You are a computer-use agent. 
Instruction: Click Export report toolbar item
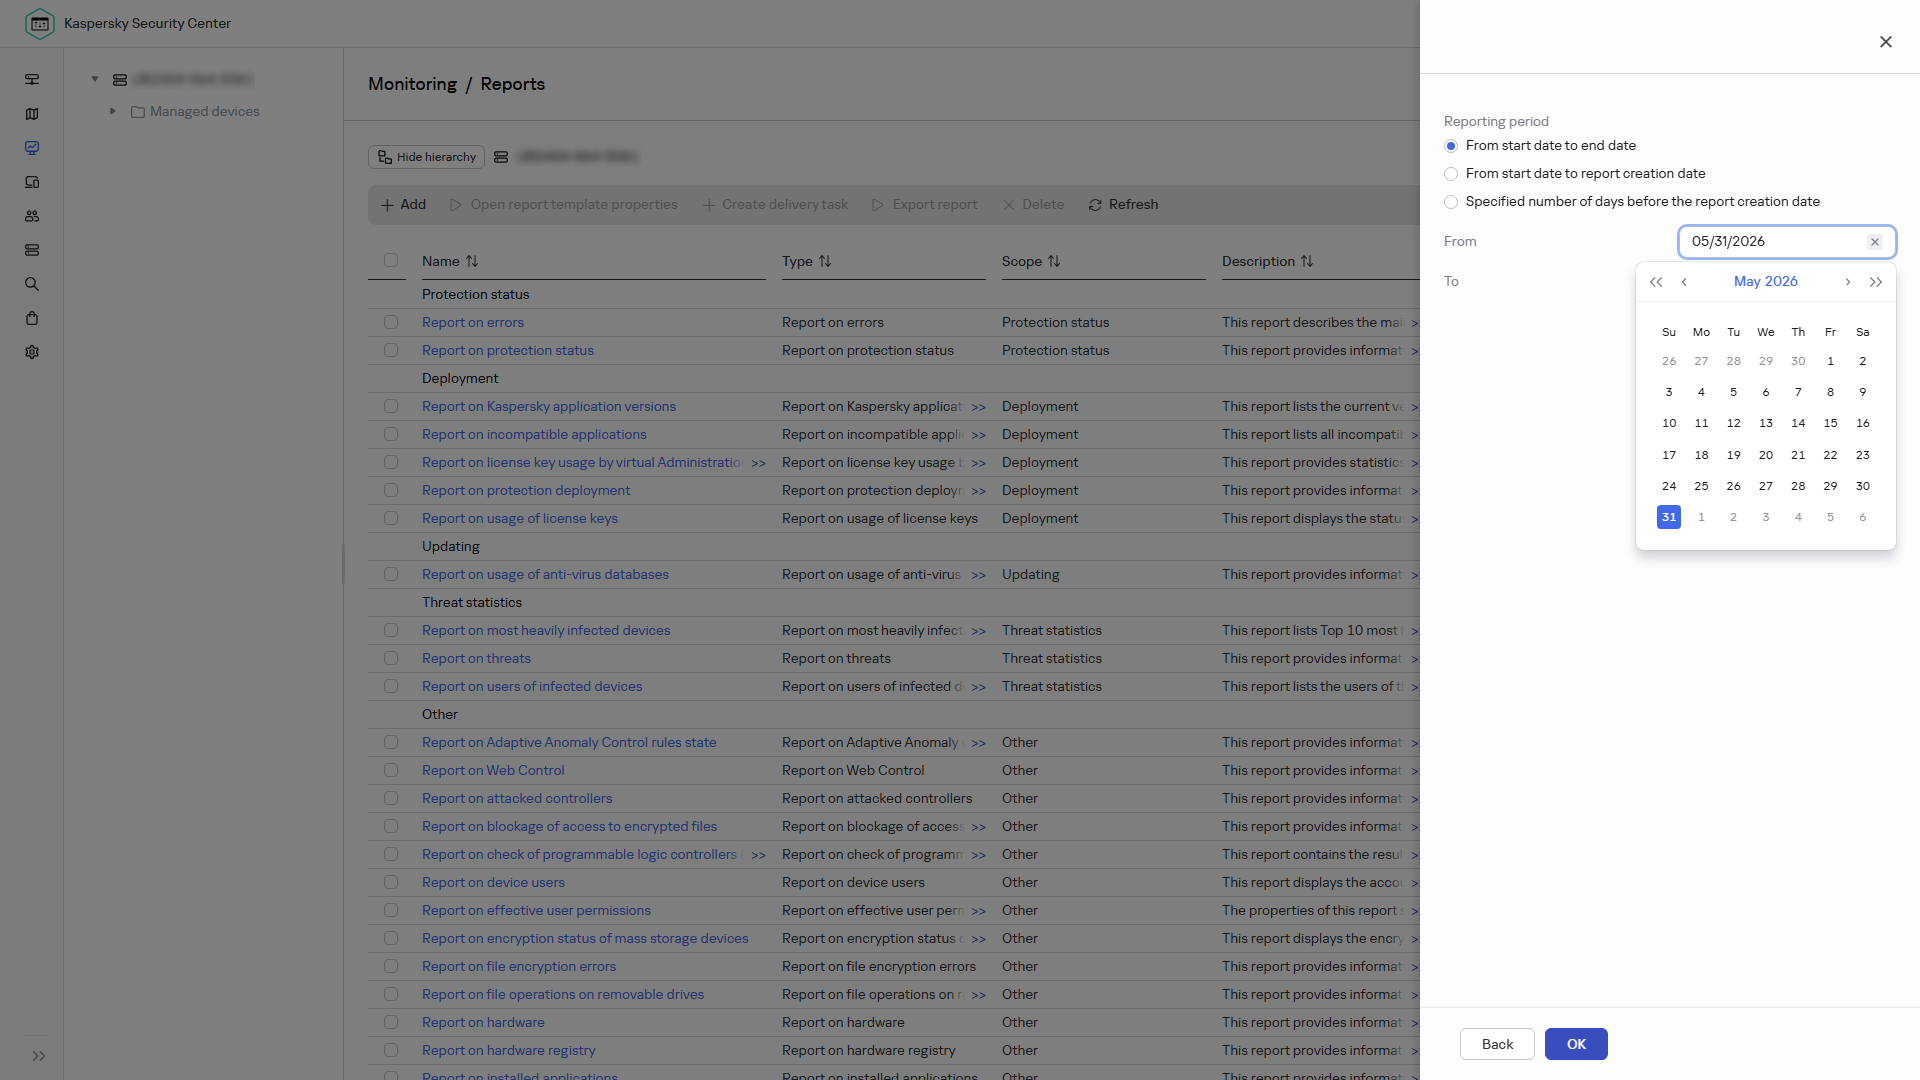pyautogui.click(x=924, y=204)
